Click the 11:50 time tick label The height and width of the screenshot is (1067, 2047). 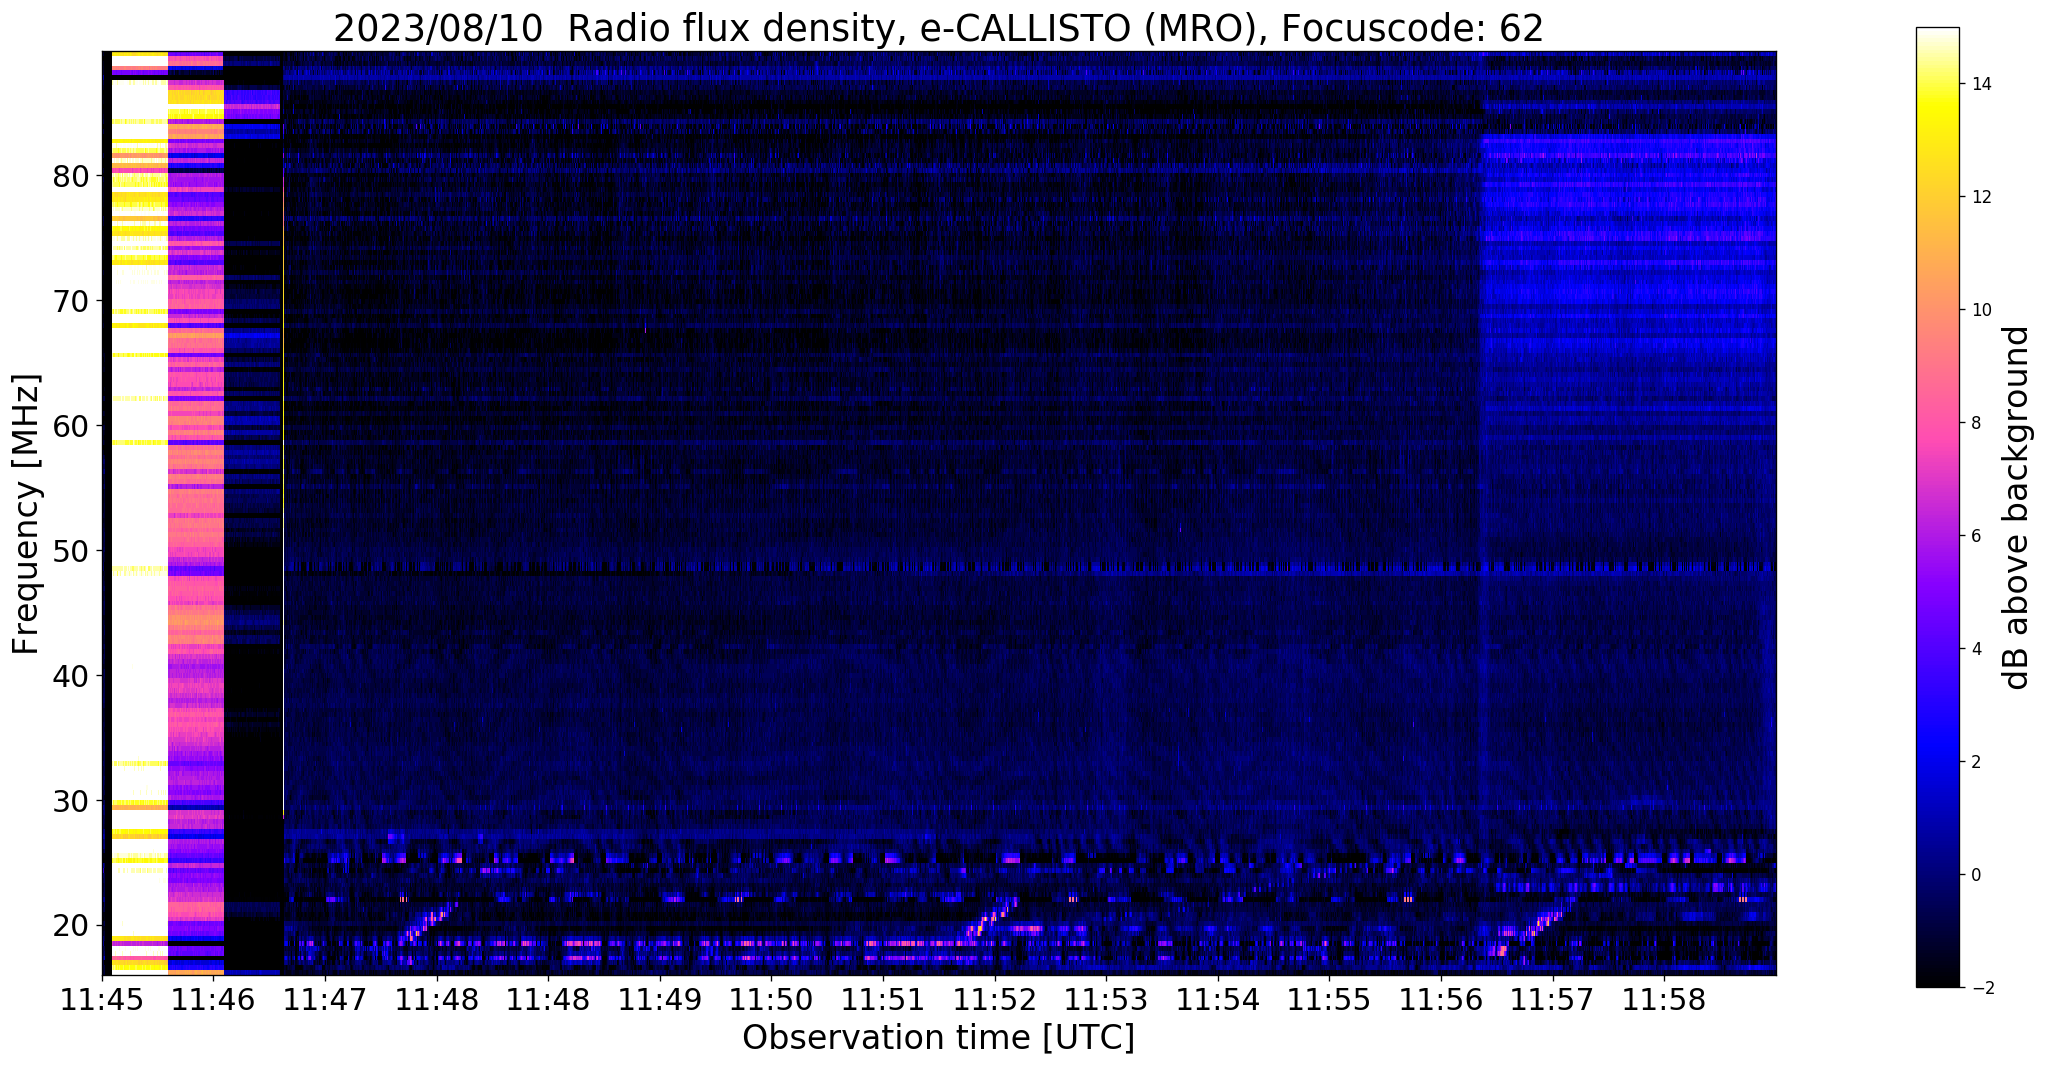click(x=771, y=1000)
